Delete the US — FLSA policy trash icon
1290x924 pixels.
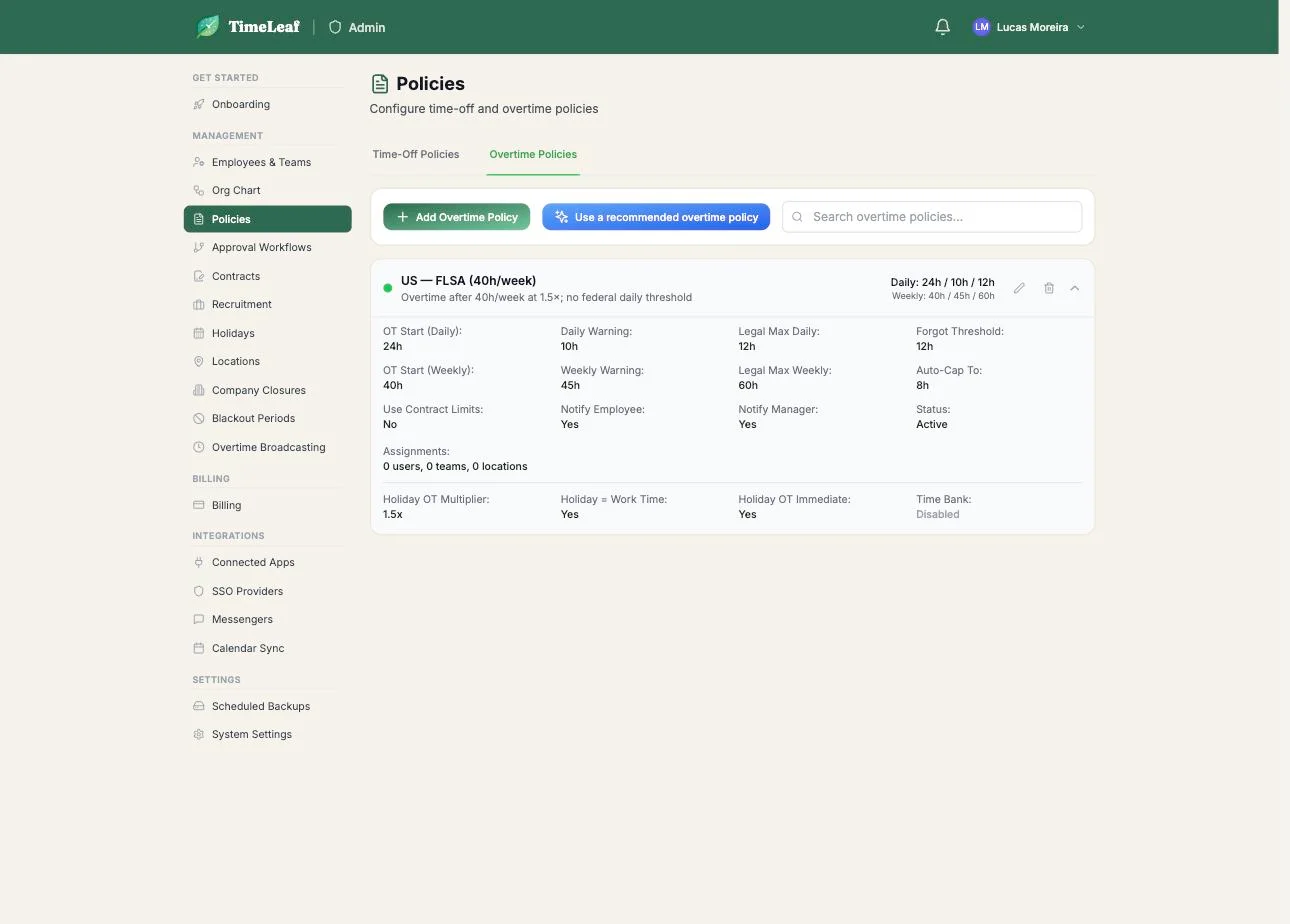(1049, 288)
